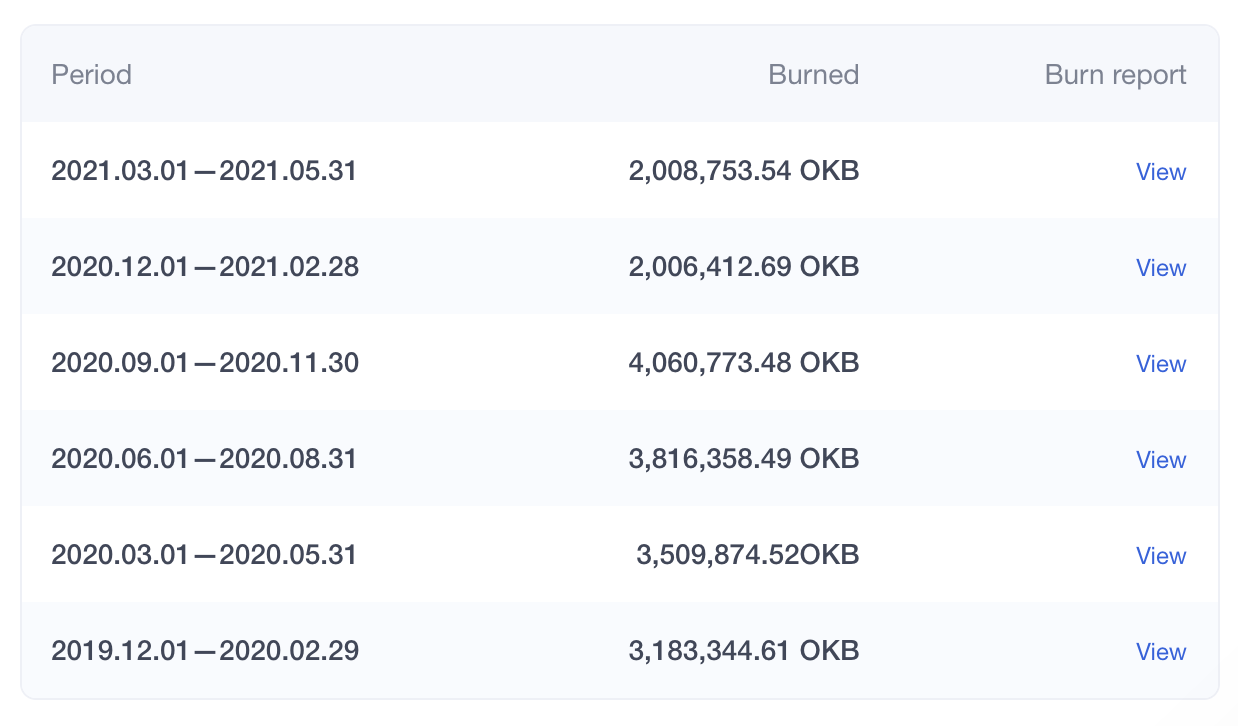1238x726 pixels.
Task: Click the Burn report column header
Action: click(x=1115, y=75)
